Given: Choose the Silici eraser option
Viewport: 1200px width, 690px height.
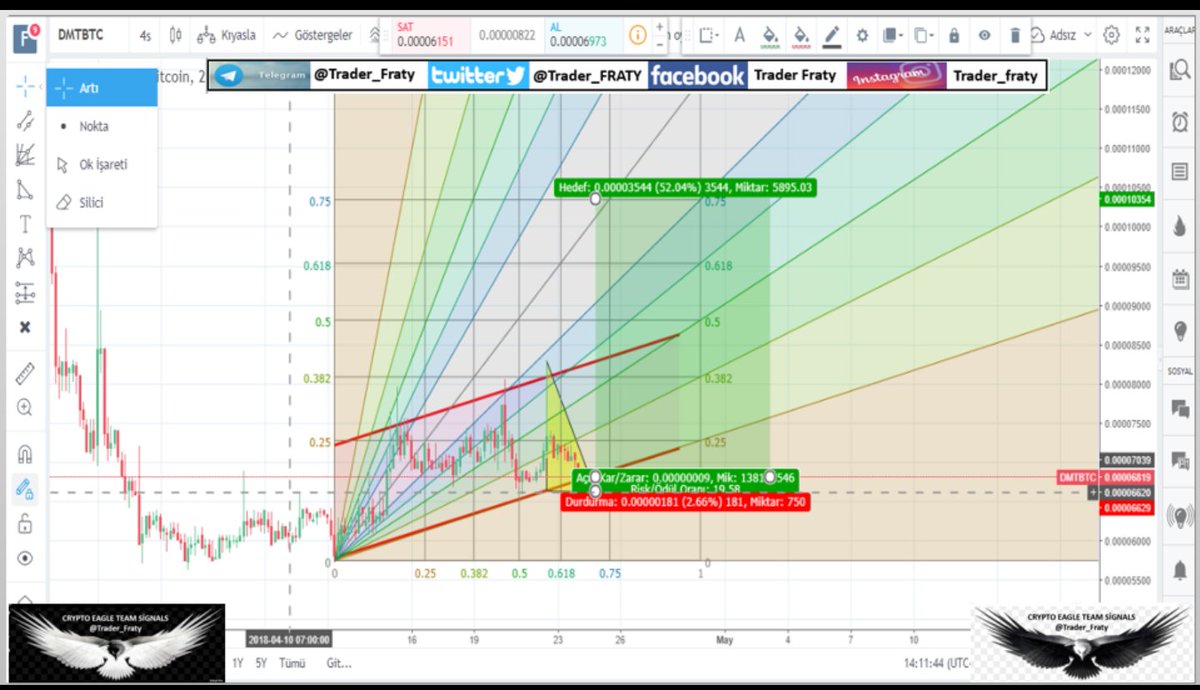Looking at the screenshot, I should click(x=102, y=202).
